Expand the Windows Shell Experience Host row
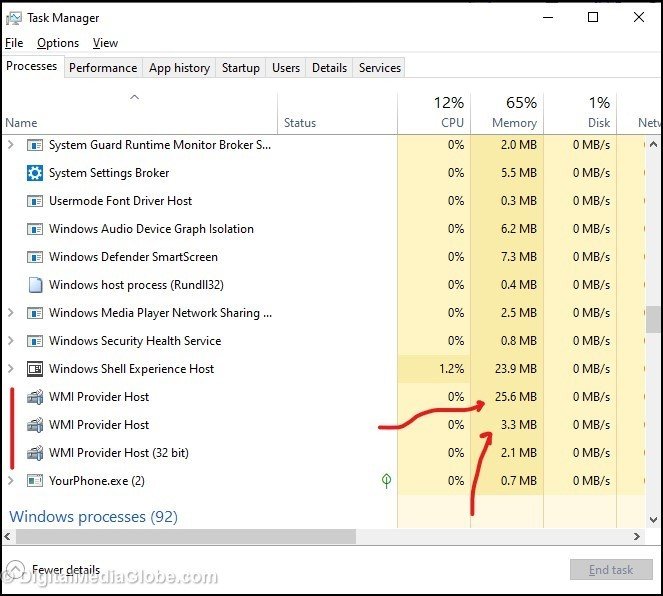 click(x=11, y=369)
